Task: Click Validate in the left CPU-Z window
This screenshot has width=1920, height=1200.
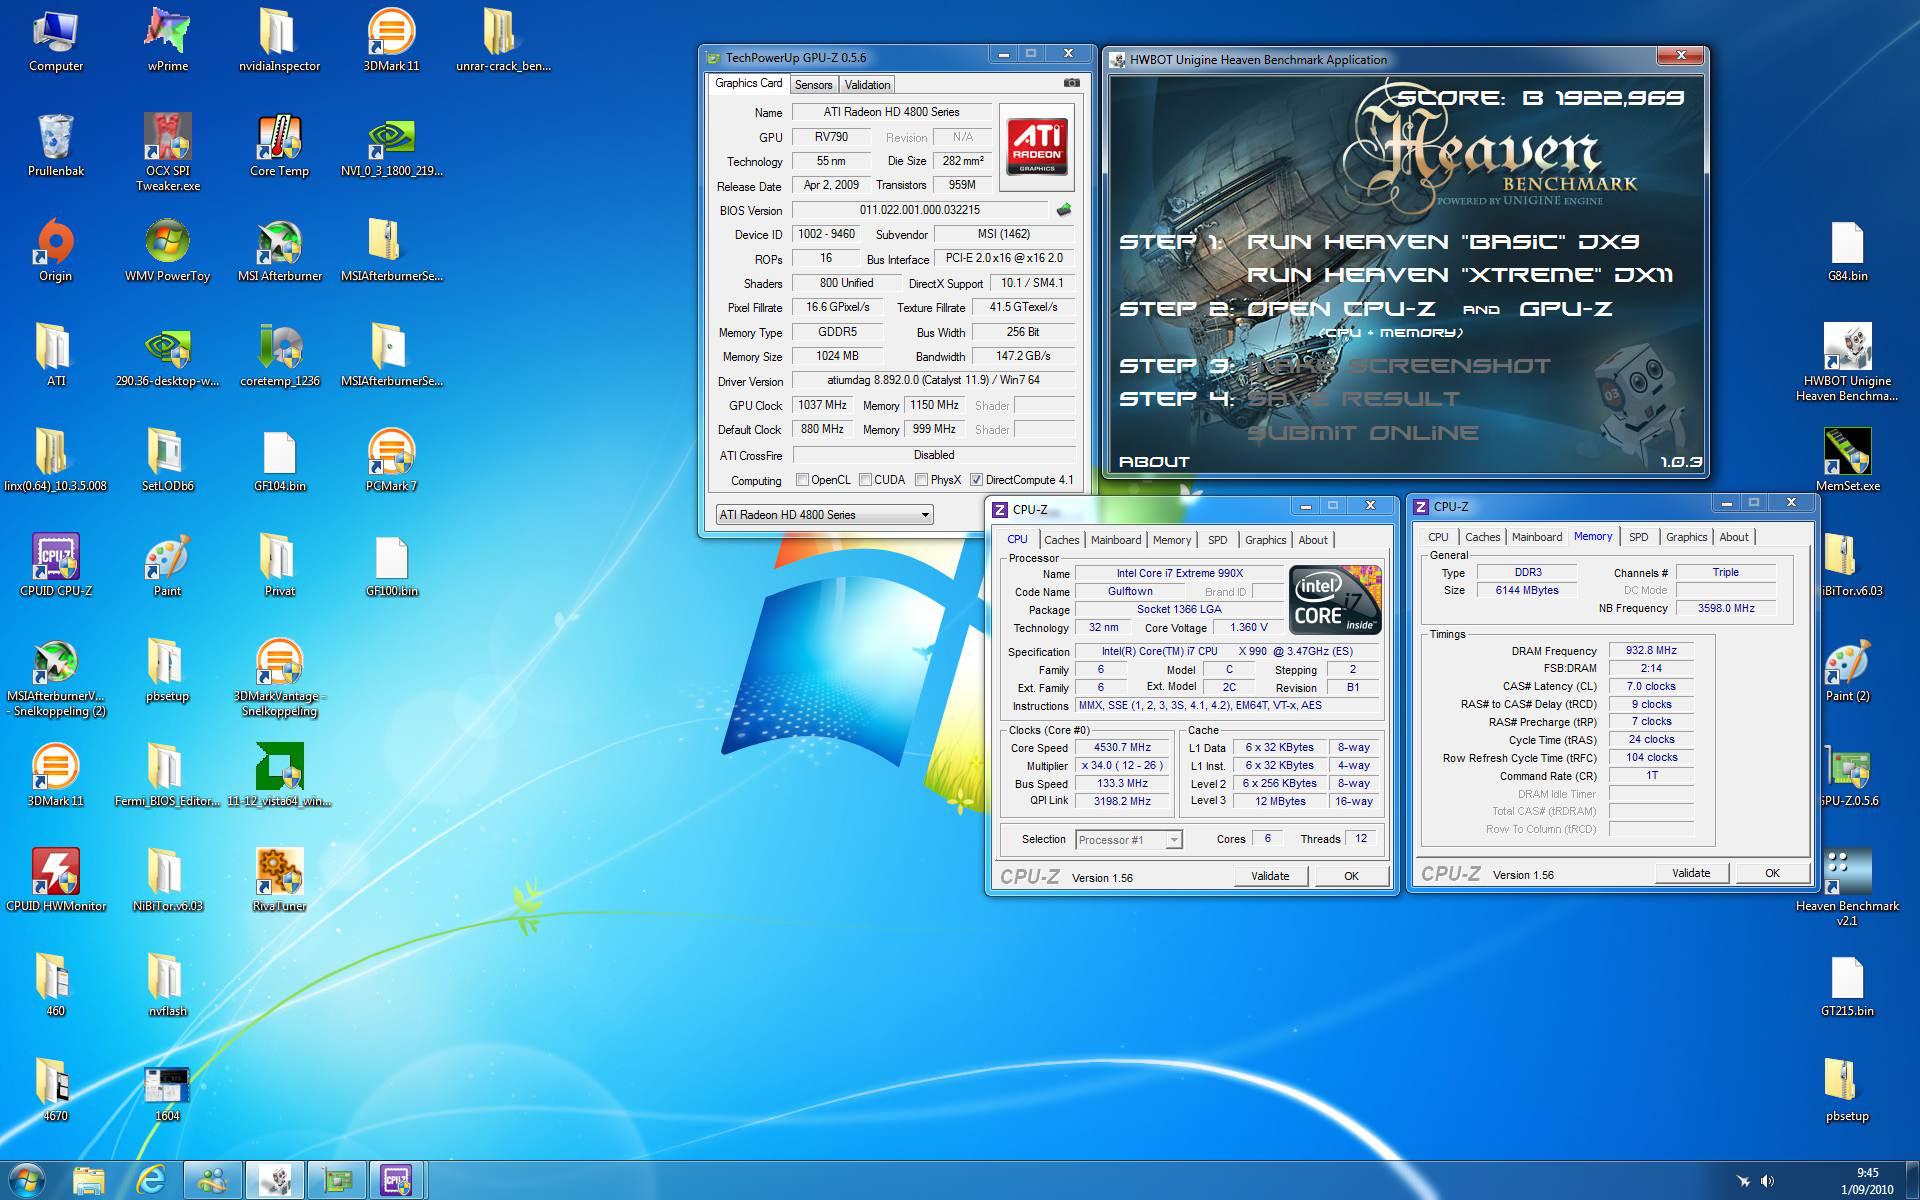Action: coord(1270,876)
